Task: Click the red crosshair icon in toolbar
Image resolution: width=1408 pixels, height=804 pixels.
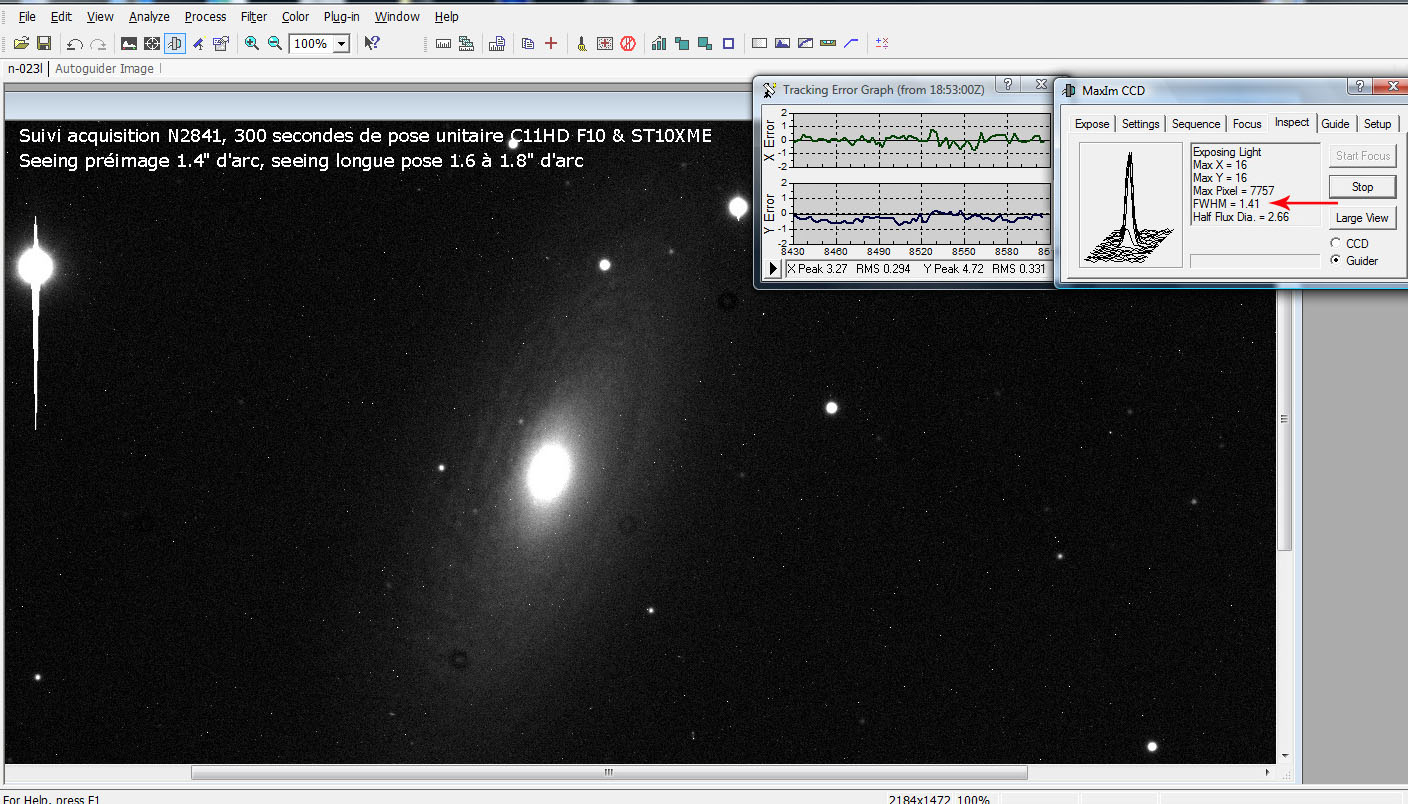Action: (550, 44)
